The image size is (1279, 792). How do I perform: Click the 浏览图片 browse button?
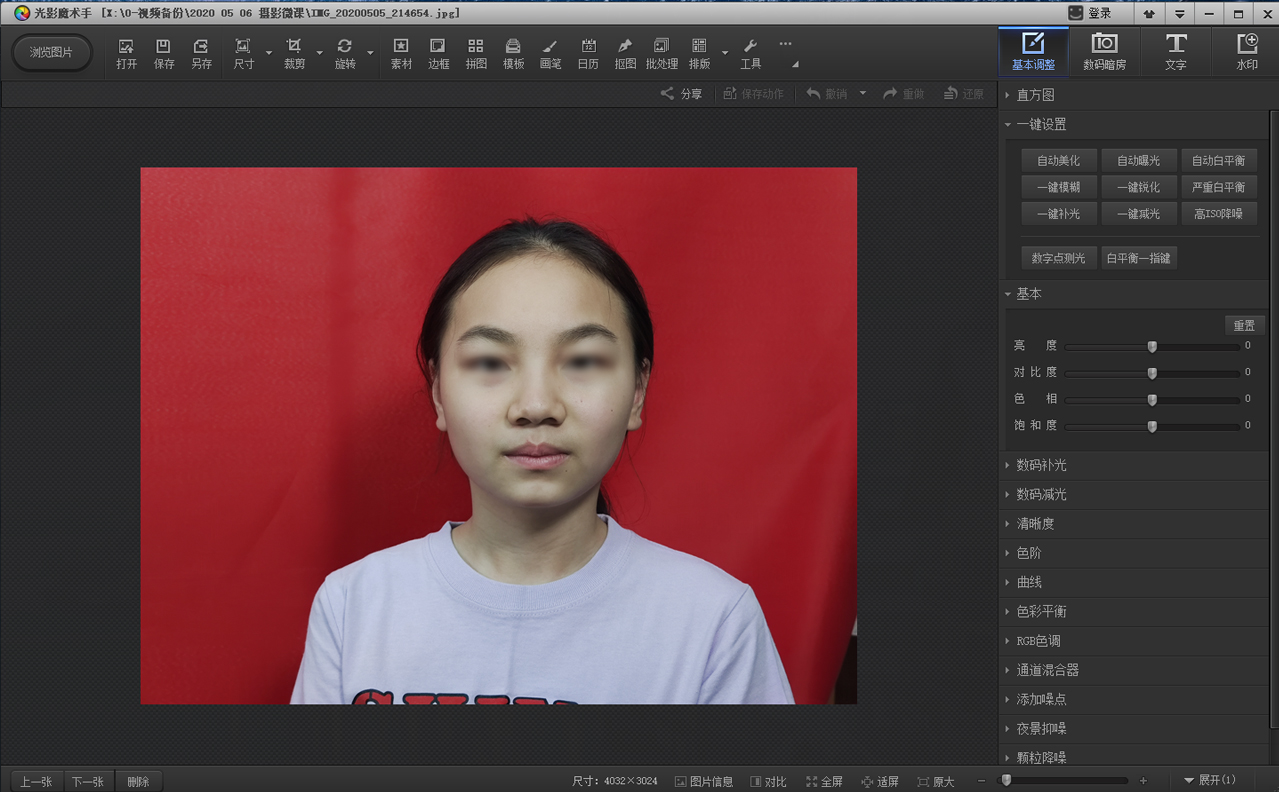coord(52,53)
